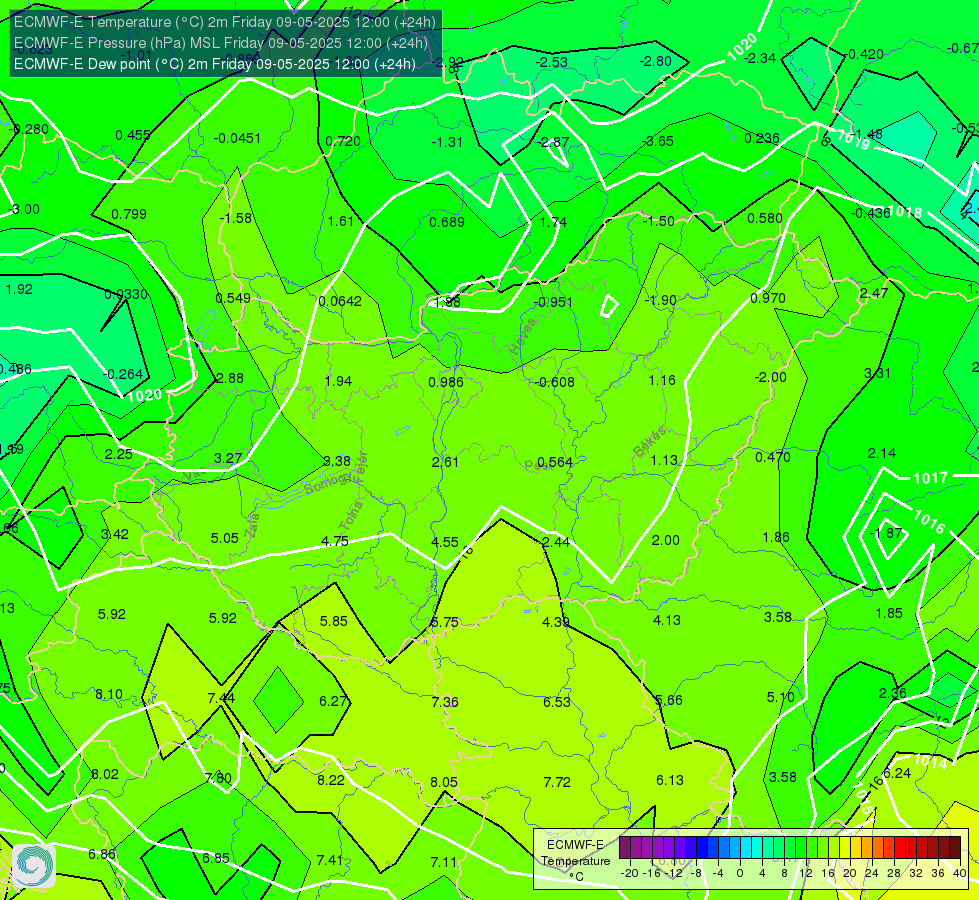Click the dew point value 0.580
The height and width of the screenshot is (900, 979).
point(765,219)
